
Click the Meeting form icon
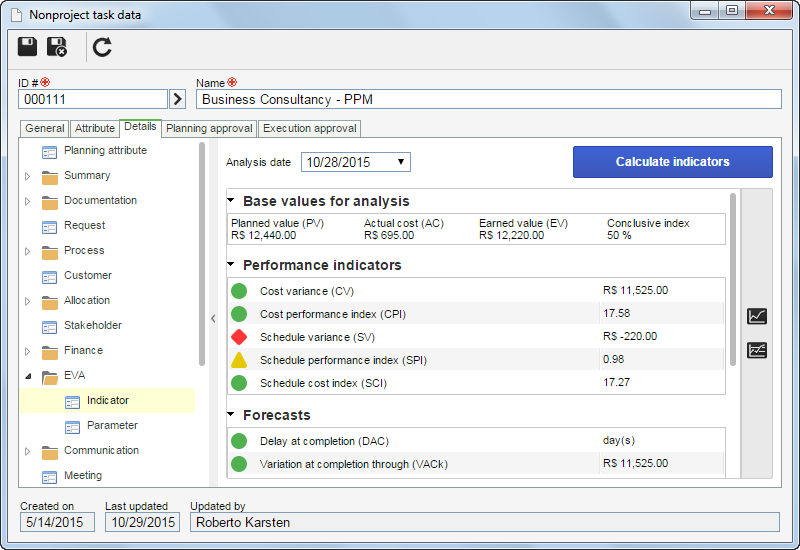[49, 477]
